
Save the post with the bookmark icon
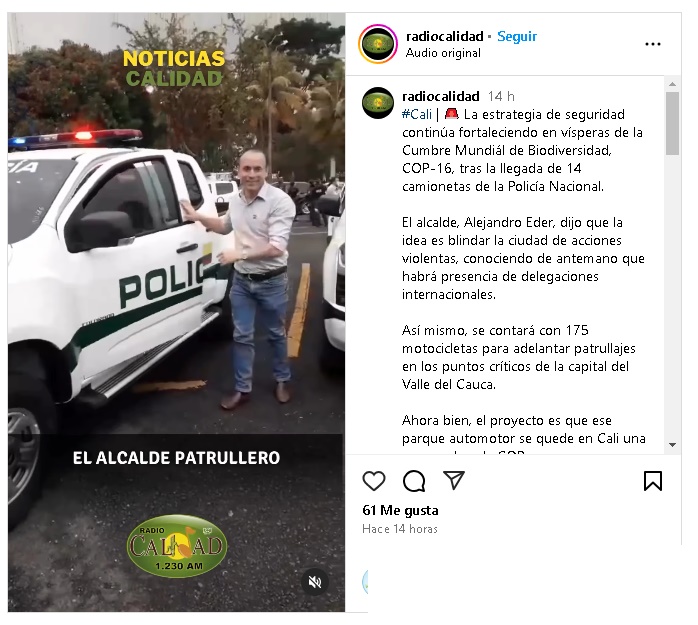(x=653, y=481)
